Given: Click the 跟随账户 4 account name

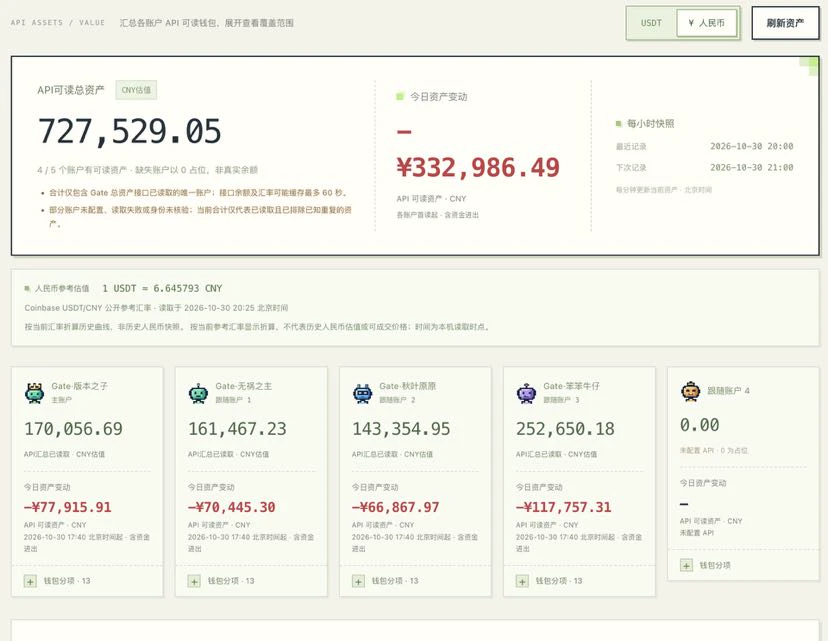Looking at the screenshot, I should pyautogui.click(x=728, y=391).
